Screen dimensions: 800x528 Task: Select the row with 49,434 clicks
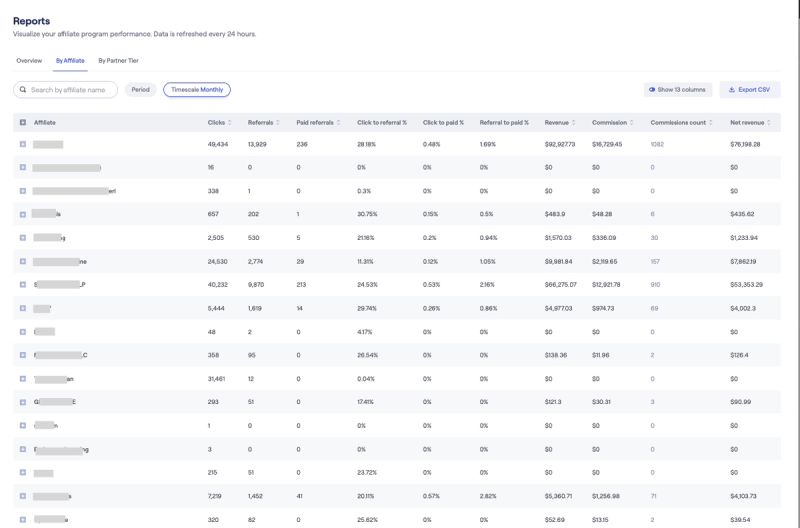click(22, 144)
